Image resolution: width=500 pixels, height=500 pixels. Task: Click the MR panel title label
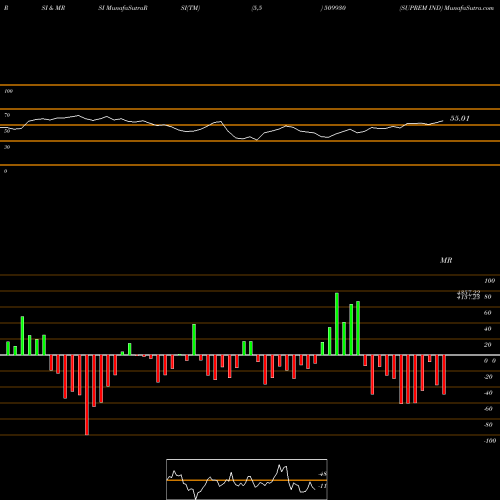pyautogui.click(x=446, y=260)
